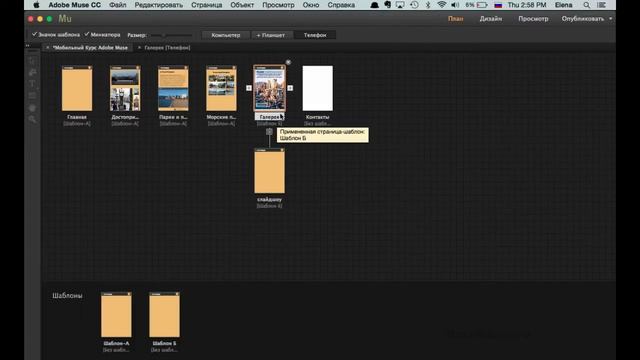640x360 pixels.
Task: Select the Selection tool in the left toolbar
Action: coord(32,61)
